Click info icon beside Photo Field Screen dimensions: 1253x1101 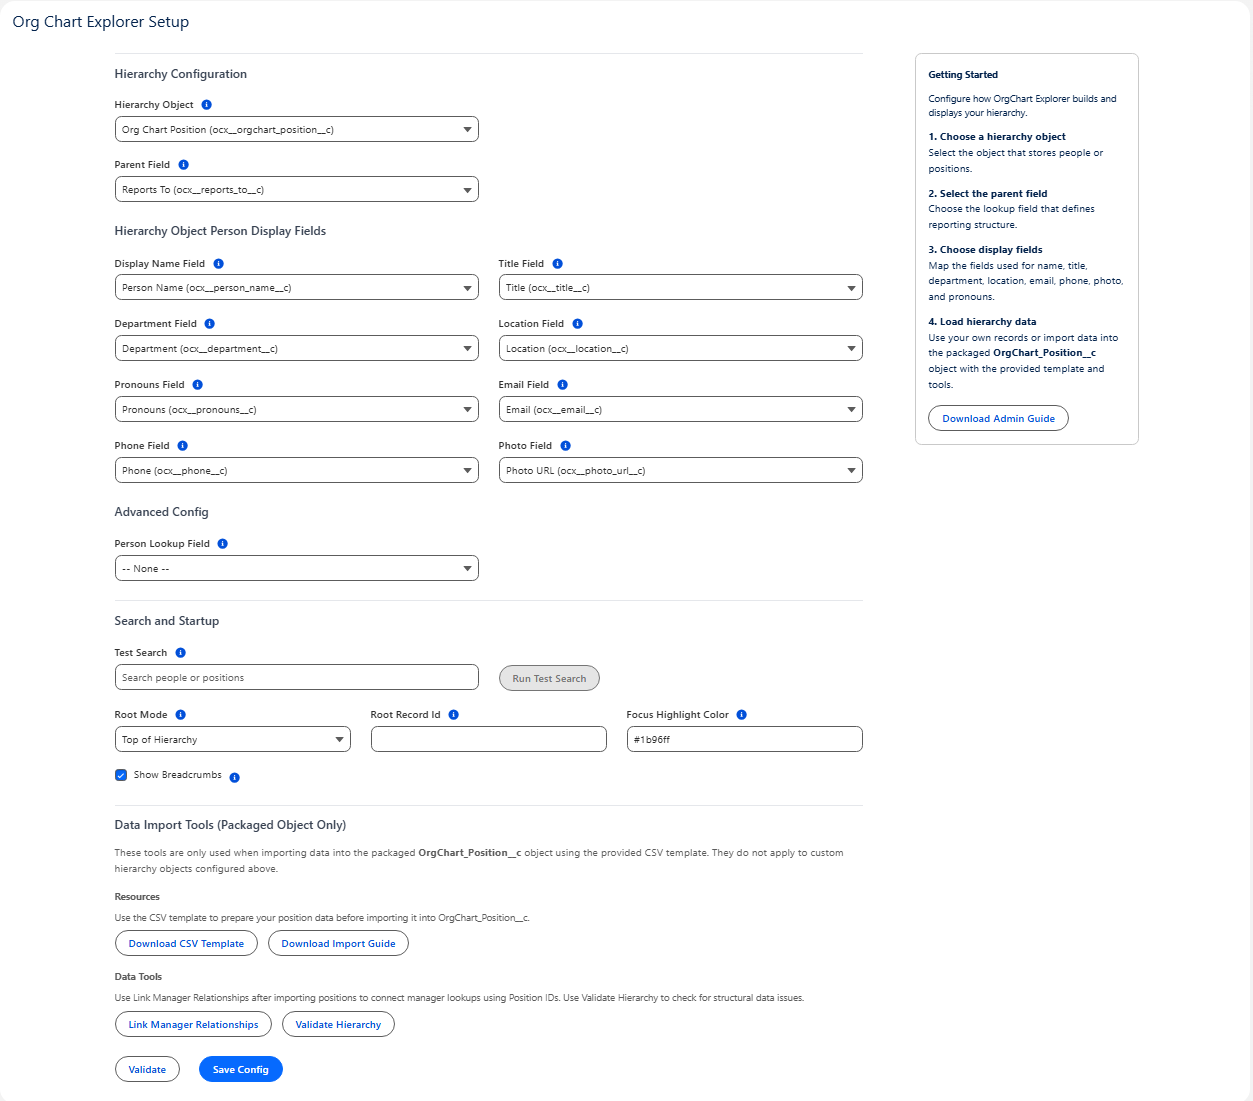pos(565,446)
